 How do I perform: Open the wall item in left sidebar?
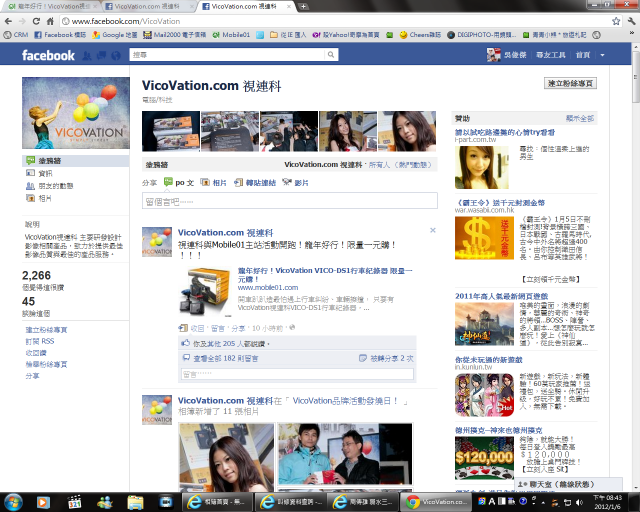click(76, 161)
